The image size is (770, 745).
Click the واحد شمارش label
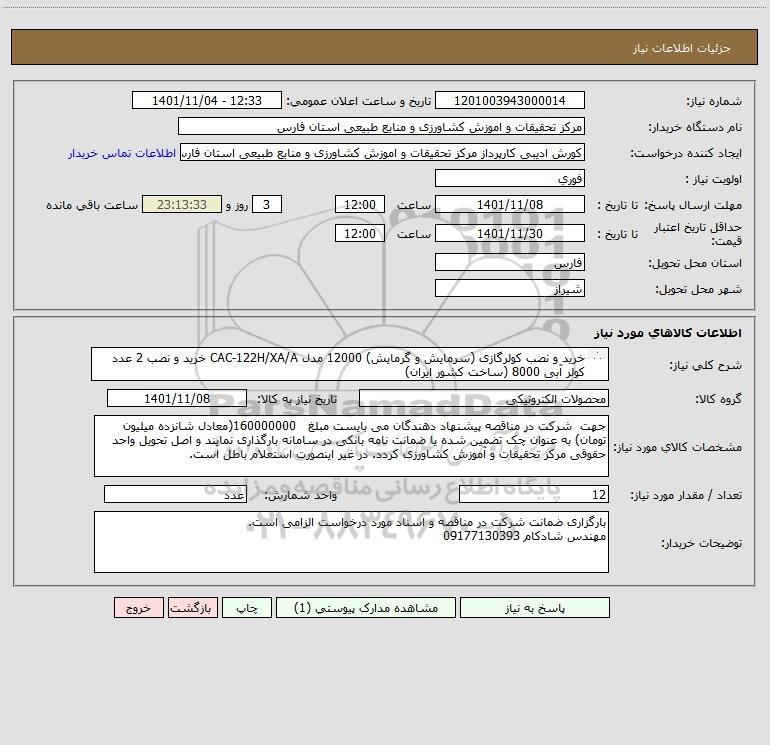(301, 496)
